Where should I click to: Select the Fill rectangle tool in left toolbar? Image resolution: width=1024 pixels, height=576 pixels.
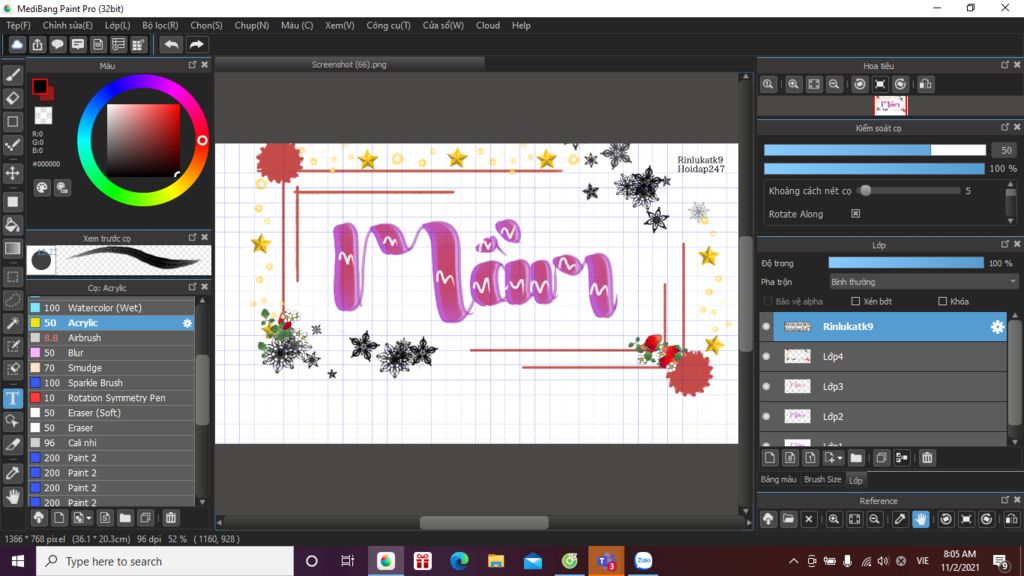12,202
